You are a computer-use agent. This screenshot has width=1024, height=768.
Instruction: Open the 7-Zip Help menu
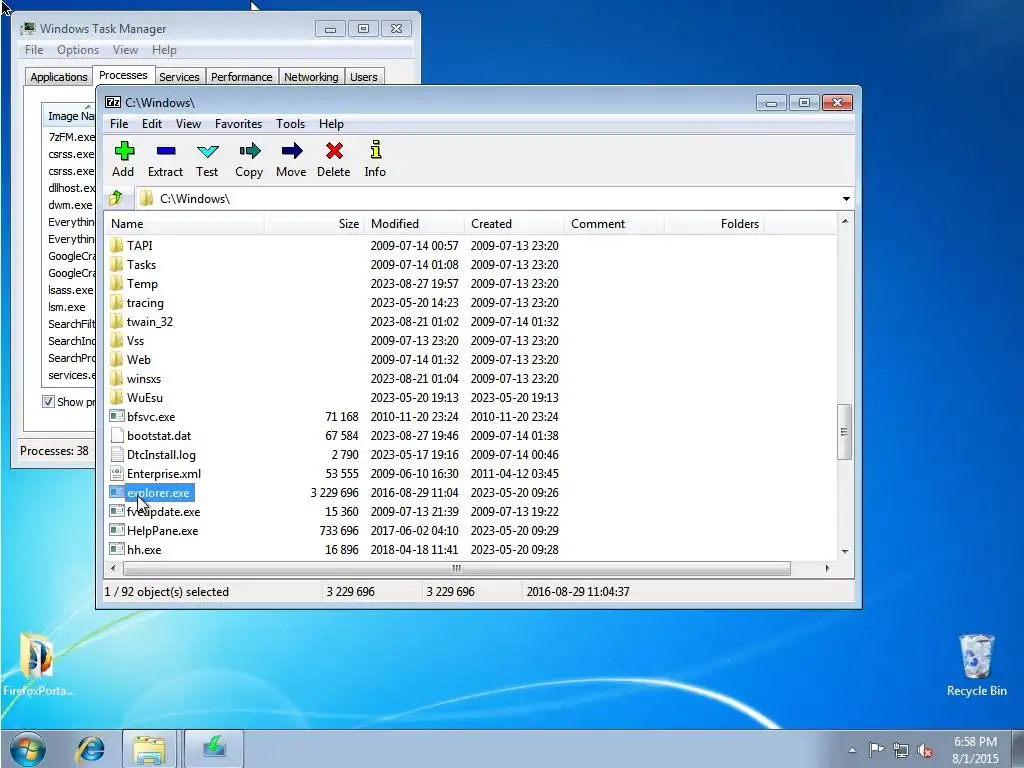click(331, 123)
